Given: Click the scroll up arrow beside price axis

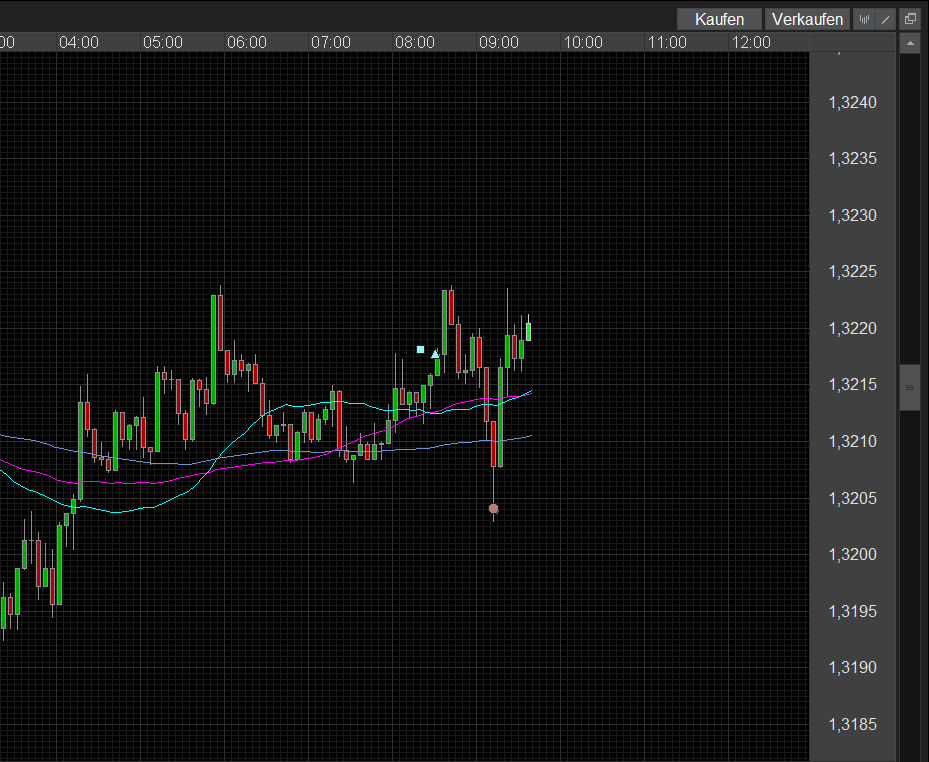Looking at the screenshot, I should coord(910,44).
